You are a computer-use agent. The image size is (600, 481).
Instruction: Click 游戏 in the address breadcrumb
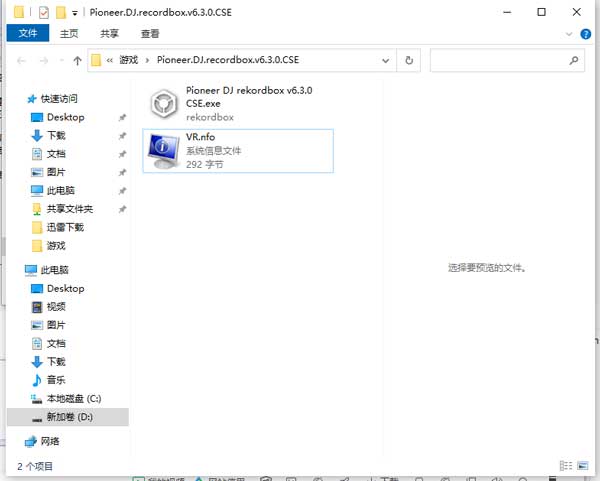[x=128, y=60]
